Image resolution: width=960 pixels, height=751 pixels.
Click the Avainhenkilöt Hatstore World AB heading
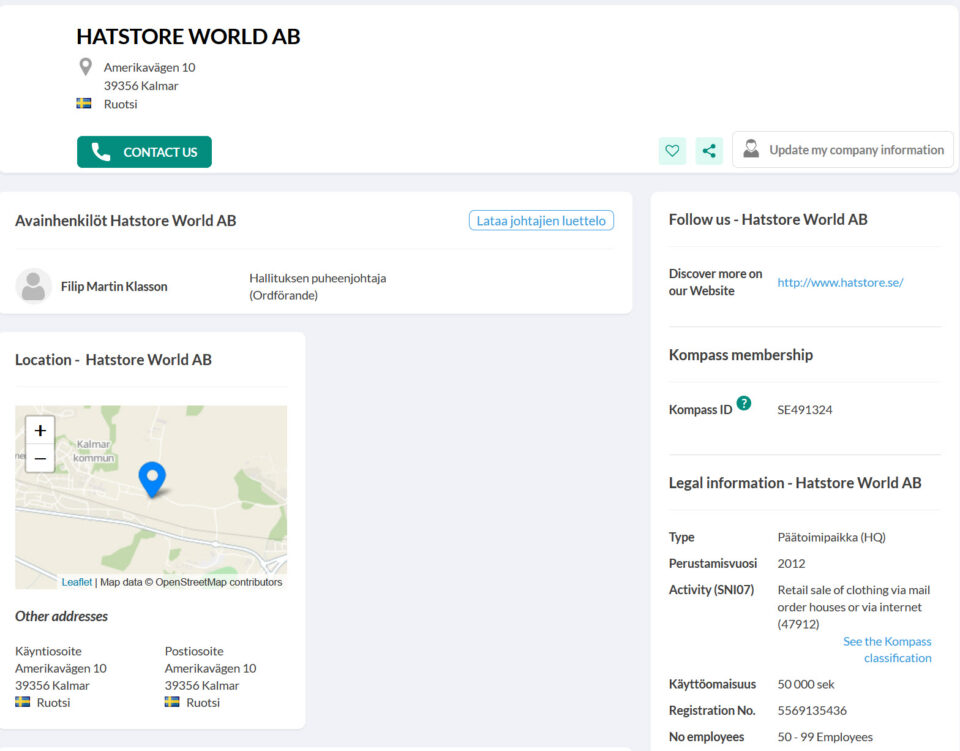[x=126, y=220]
